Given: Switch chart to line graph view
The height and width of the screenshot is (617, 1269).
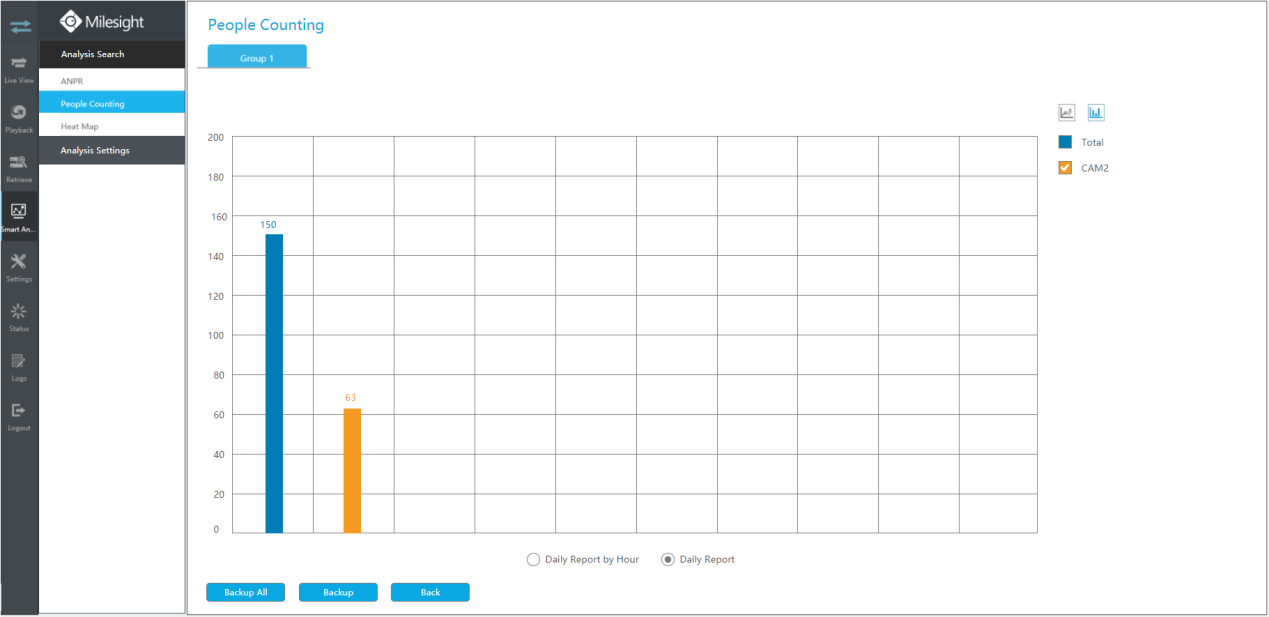Looking at the screenshot, I should tap(1066, 113).
